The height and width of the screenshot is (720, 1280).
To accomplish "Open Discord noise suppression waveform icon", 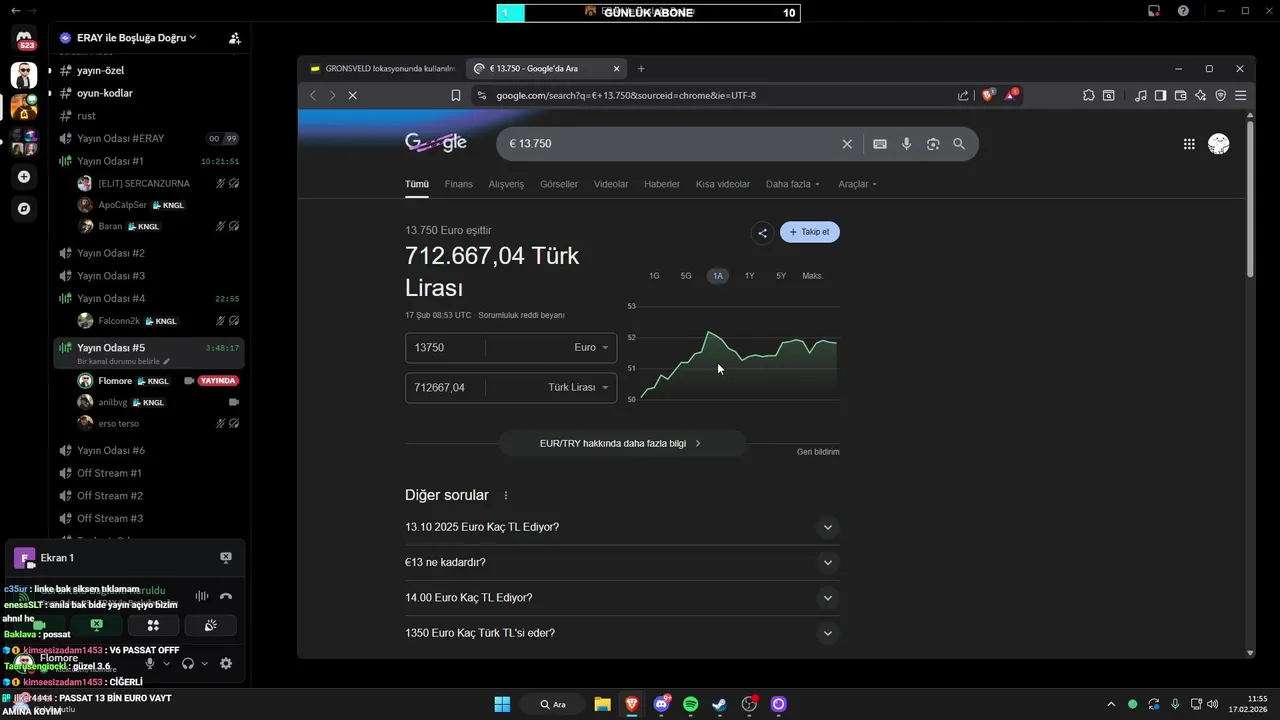I will click(x=202, y=596).
